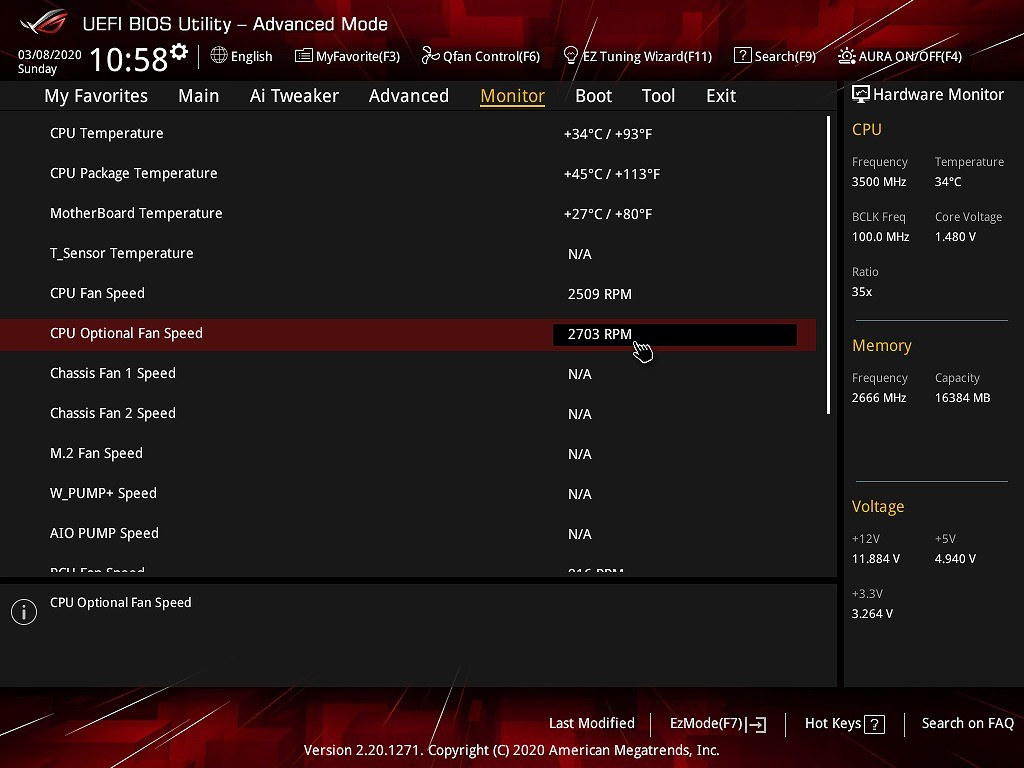The image size is (1024, 768).
Task: Click the +34°C / +93°F value
Action: tap(608, 134)
